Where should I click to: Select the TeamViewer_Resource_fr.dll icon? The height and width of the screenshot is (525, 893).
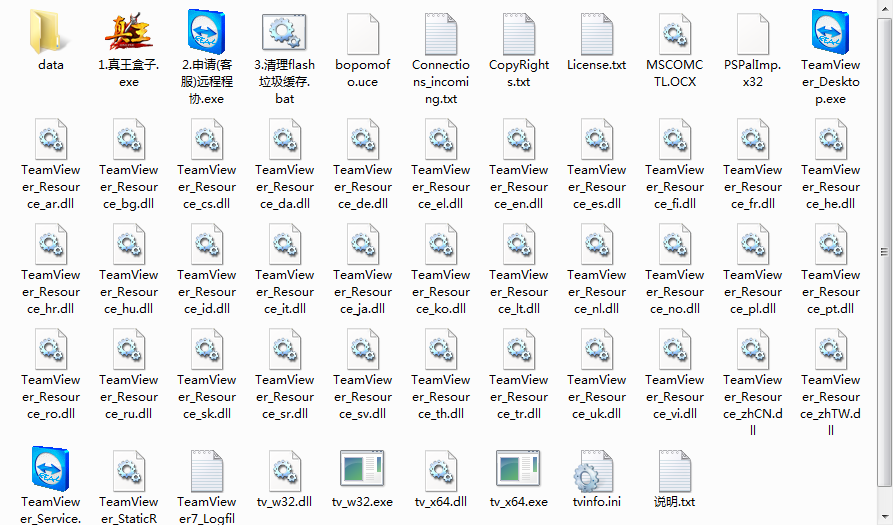[x=753, y=139]
